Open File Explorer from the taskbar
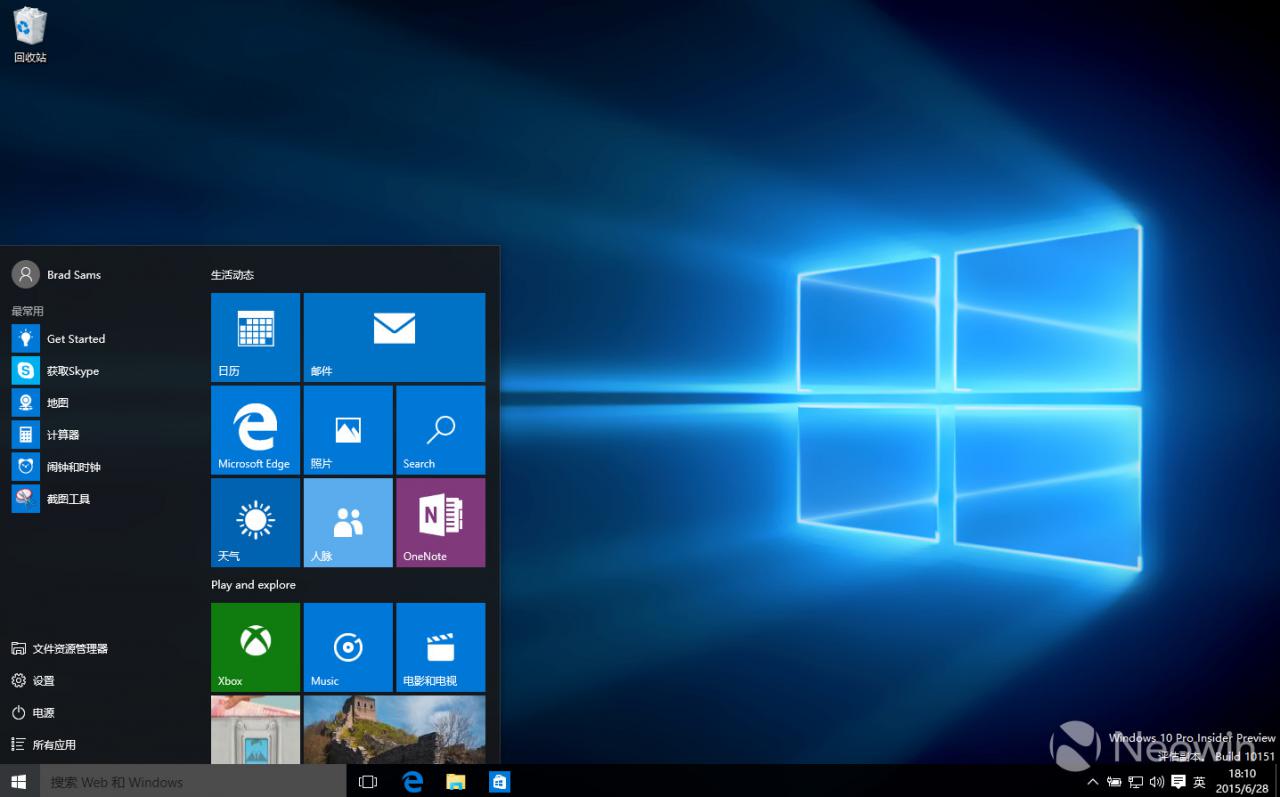Screen dimensions: 1280x797 [456, 782]
